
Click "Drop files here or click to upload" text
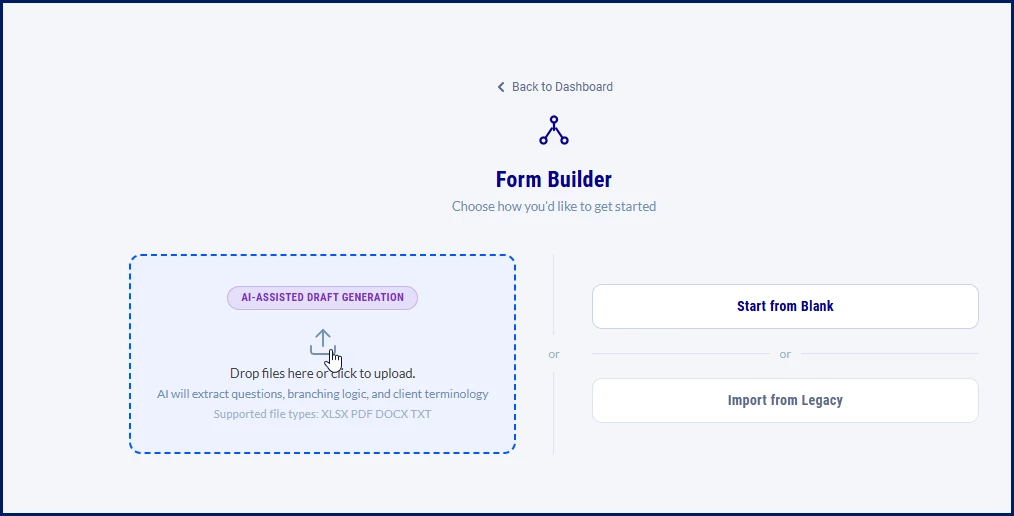tap(323, 373)
